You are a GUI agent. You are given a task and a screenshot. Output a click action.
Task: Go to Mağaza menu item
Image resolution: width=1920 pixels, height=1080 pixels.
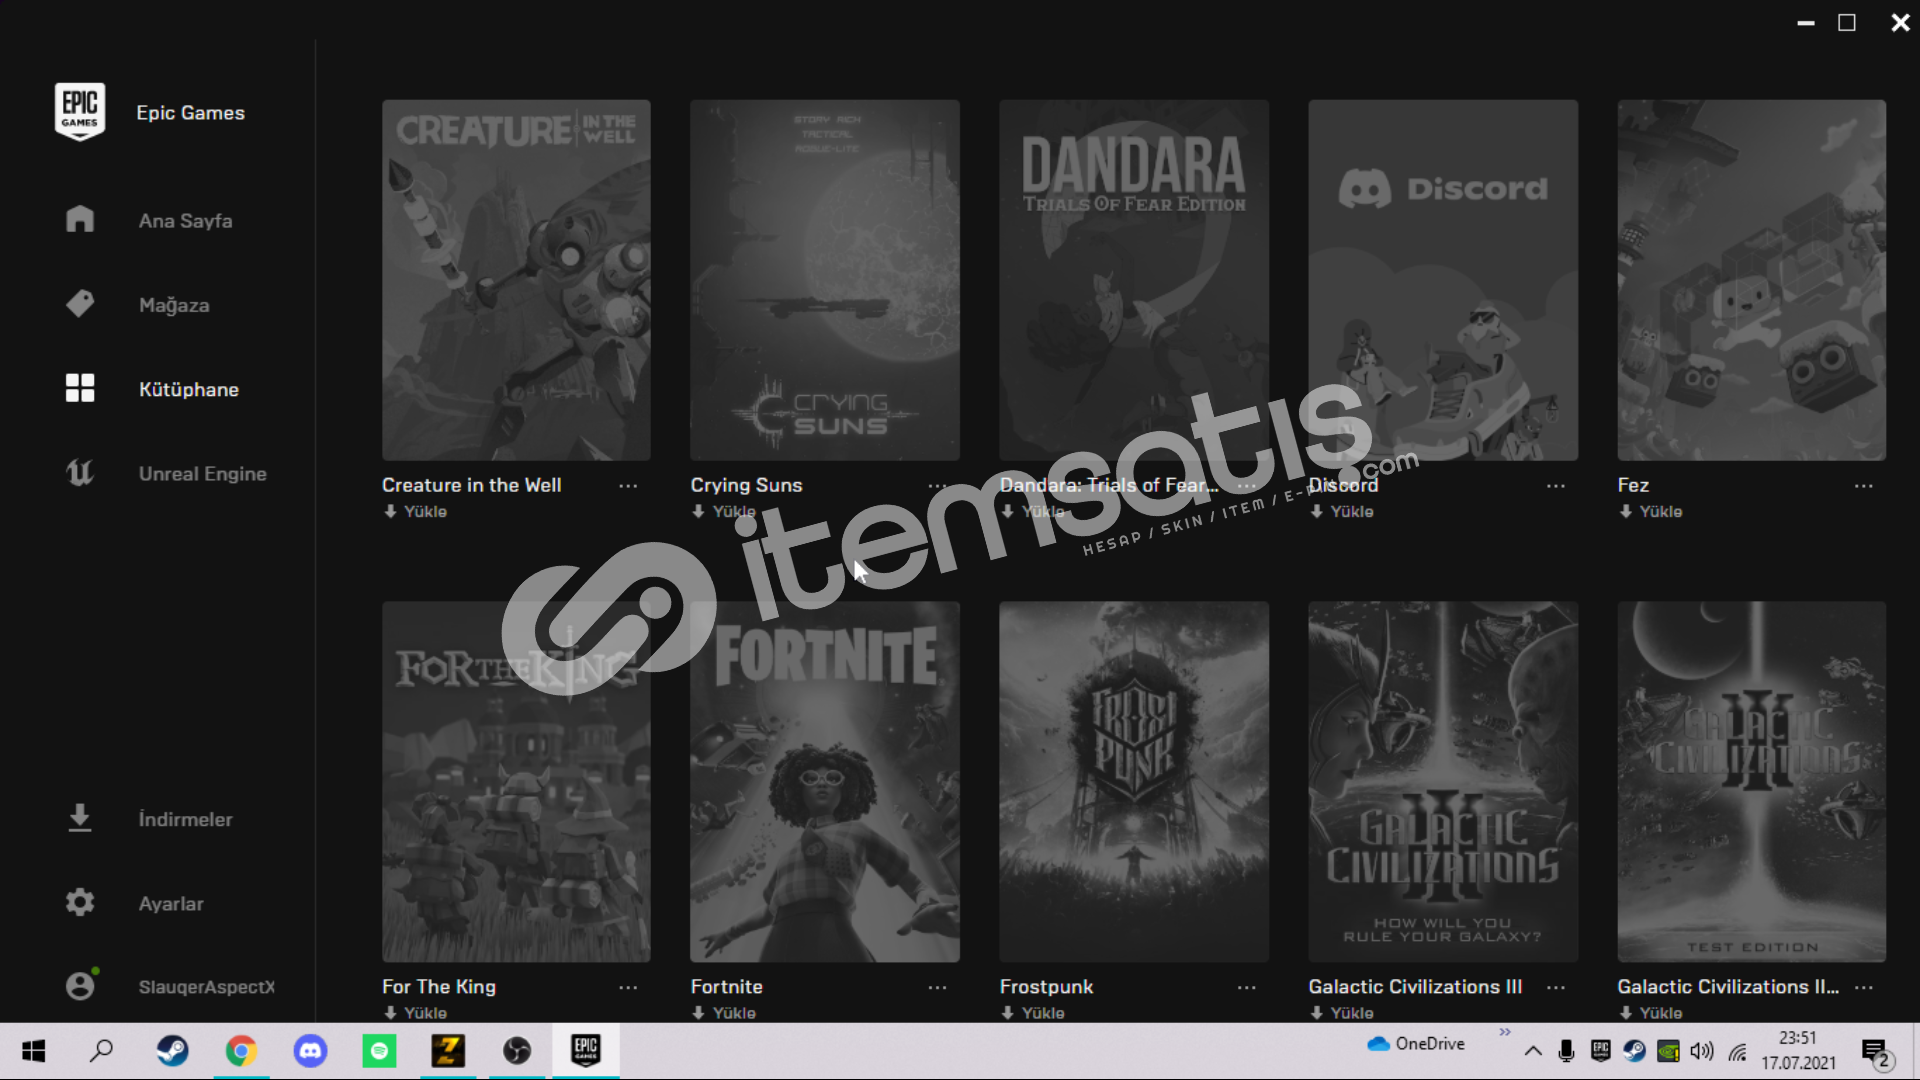tap(174, 305)
